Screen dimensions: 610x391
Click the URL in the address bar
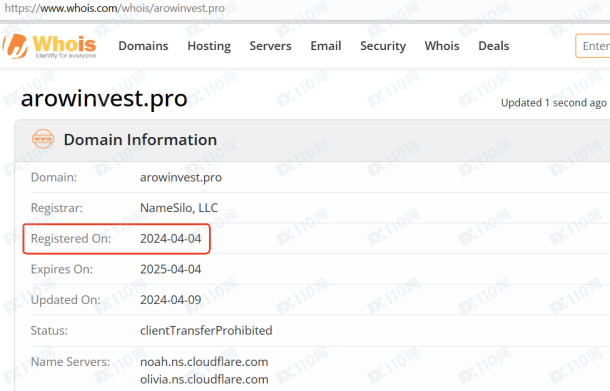[x=114, y=8]
